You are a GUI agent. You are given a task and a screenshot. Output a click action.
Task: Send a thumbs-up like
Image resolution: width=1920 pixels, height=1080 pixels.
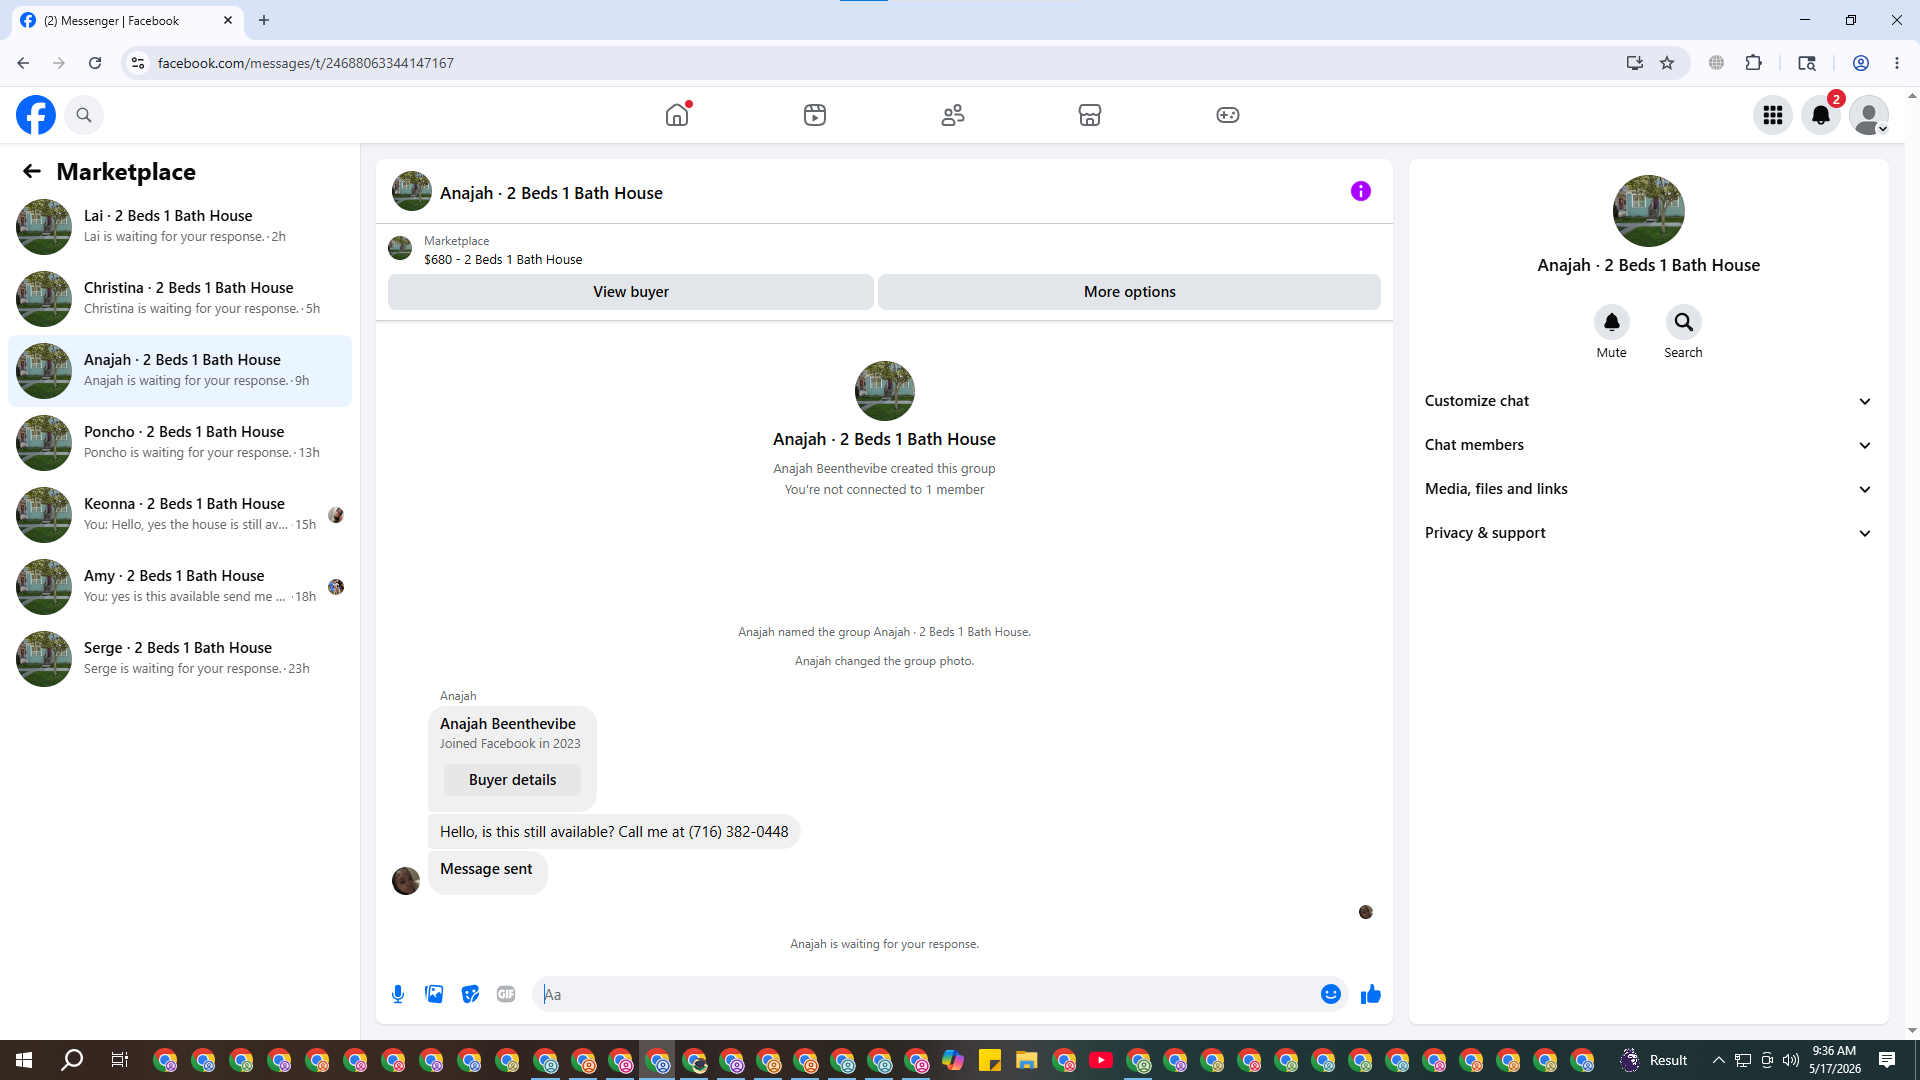[1371, 994]
